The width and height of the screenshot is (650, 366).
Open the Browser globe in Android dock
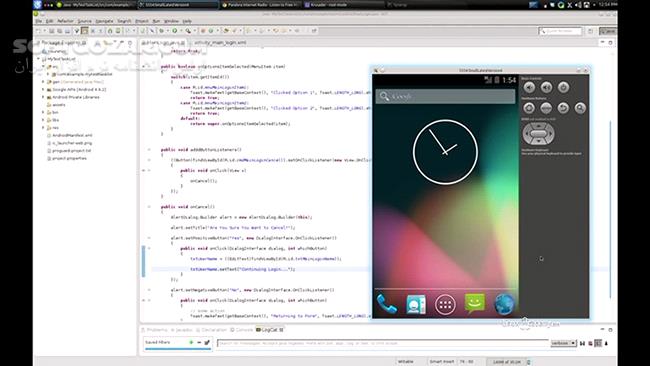point(504,304)
